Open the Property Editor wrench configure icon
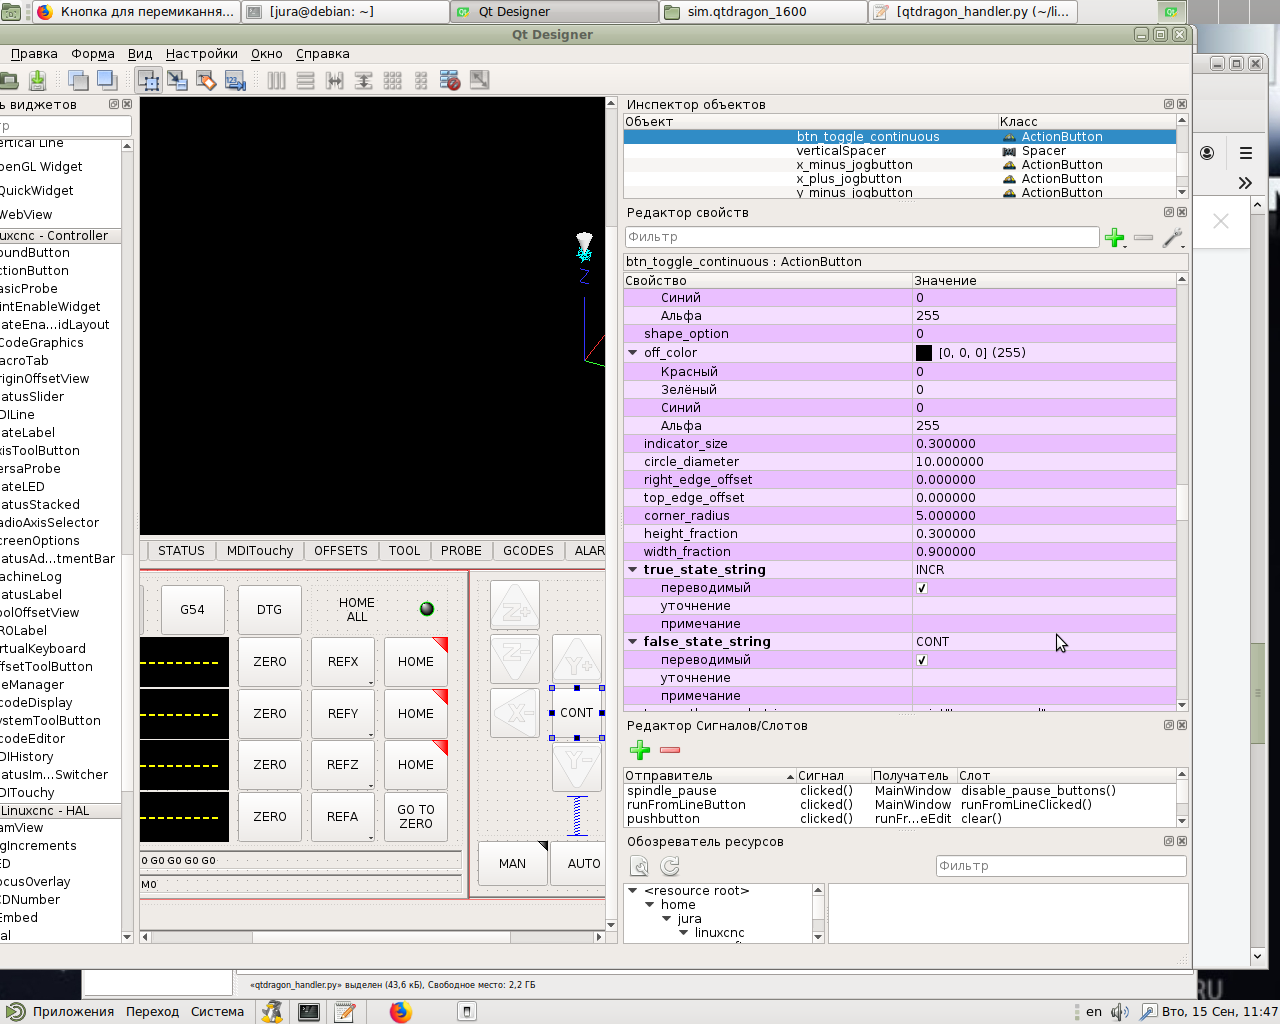The image size is (1280, 1024). 1173,237
